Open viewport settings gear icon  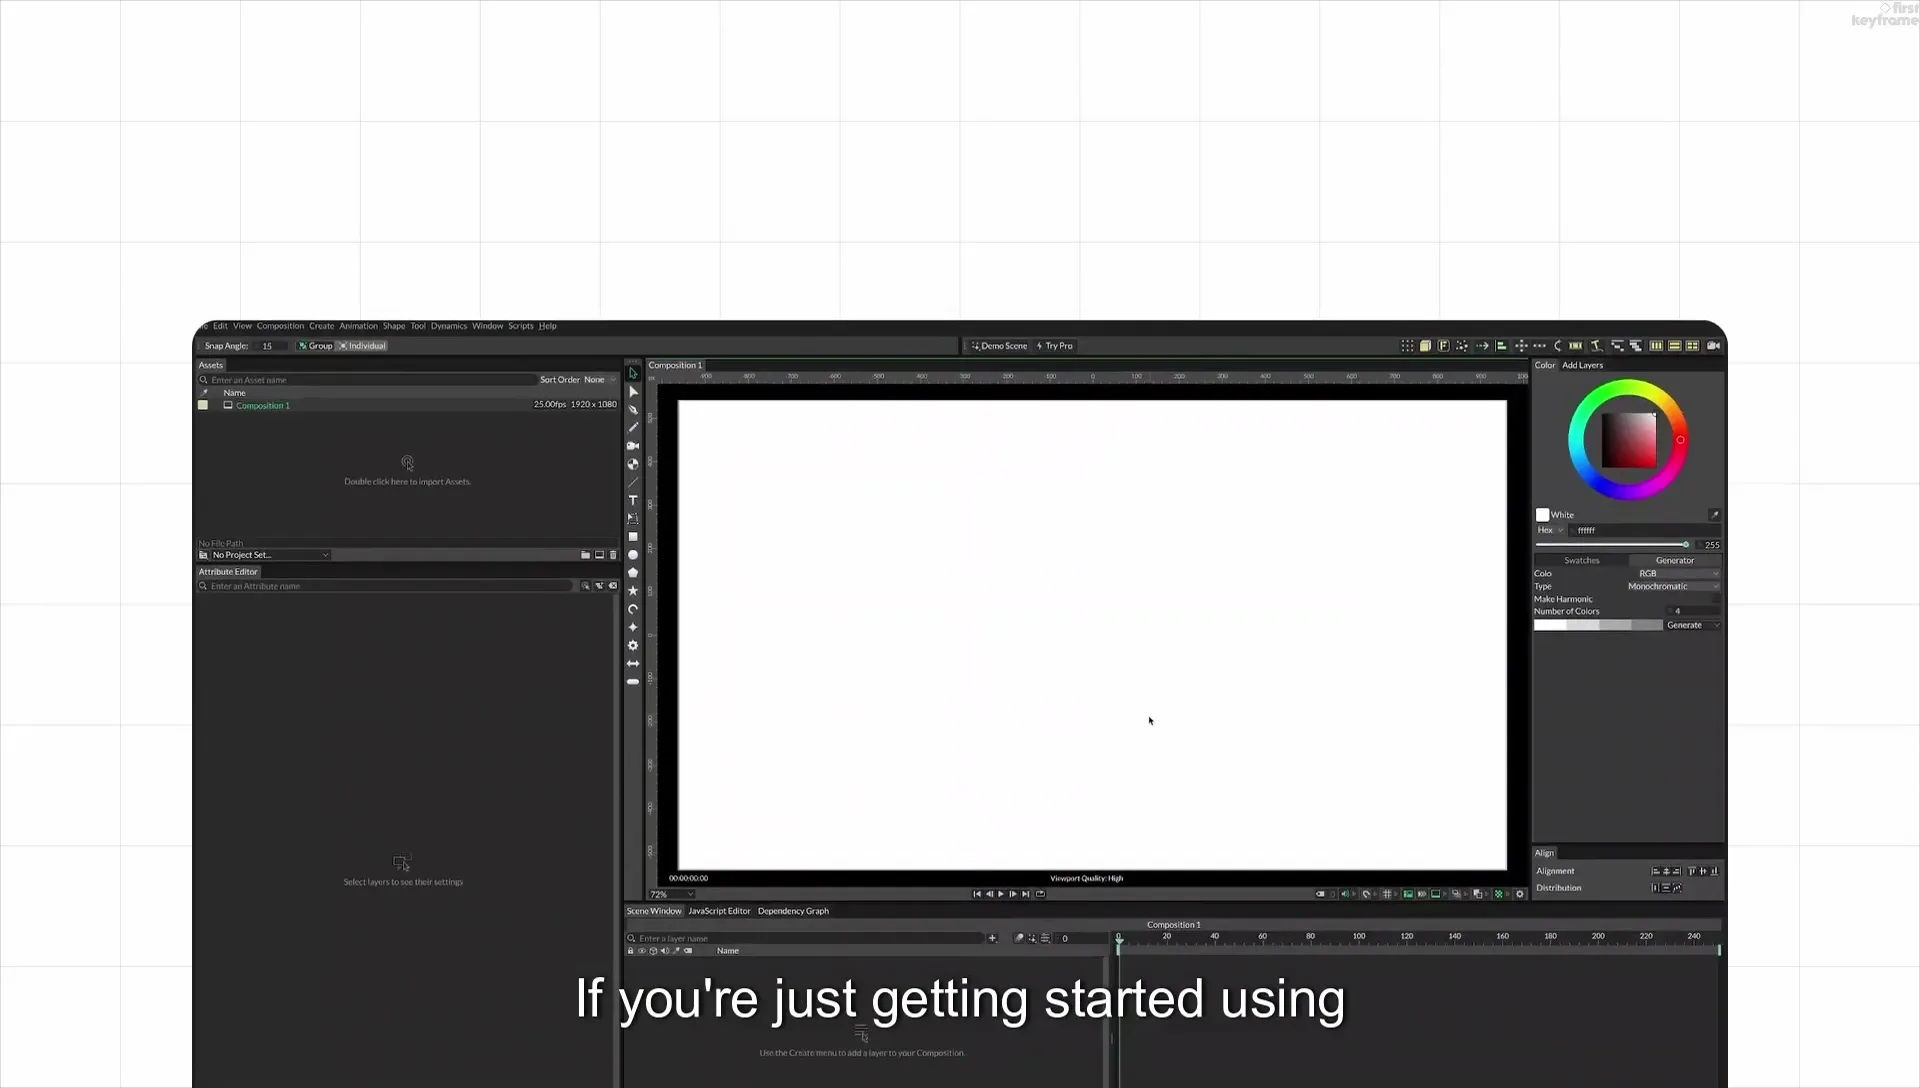point(1520,894)
